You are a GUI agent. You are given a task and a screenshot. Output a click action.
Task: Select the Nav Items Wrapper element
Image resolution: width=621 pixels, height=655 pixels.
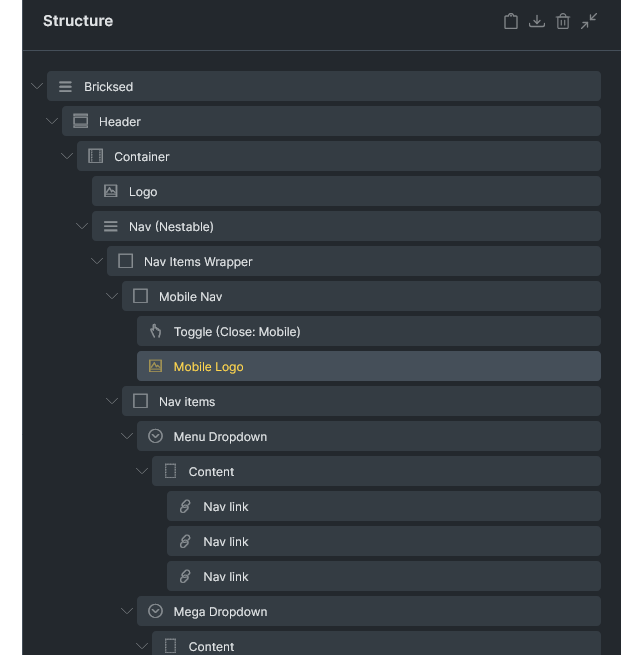coord(354,261)
